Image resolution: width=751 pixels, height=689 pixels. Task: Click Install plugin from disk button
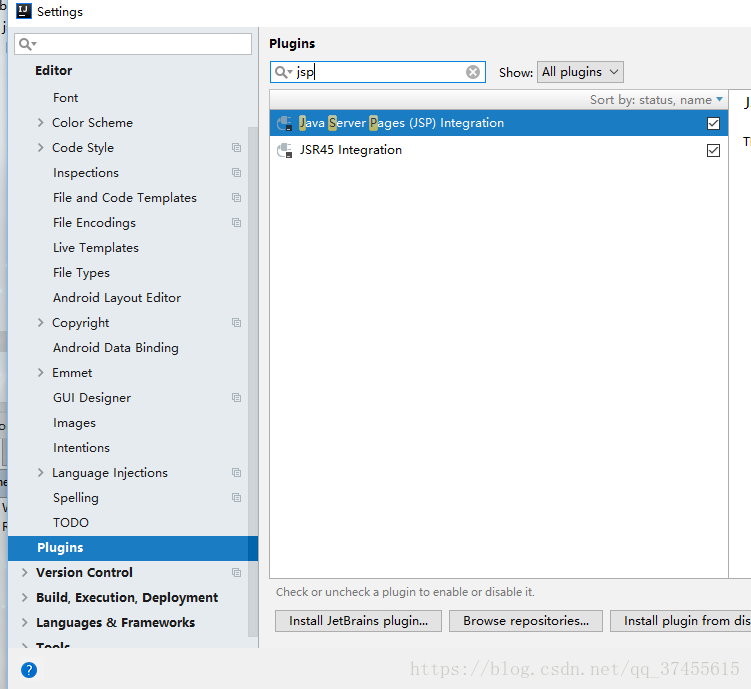click(681, 621)
